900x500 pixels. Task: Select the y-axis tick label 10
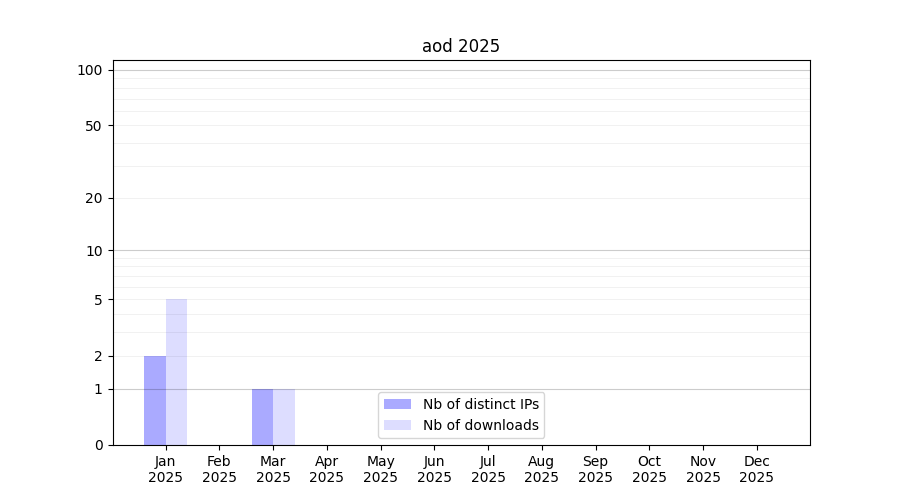coord(94,251)
